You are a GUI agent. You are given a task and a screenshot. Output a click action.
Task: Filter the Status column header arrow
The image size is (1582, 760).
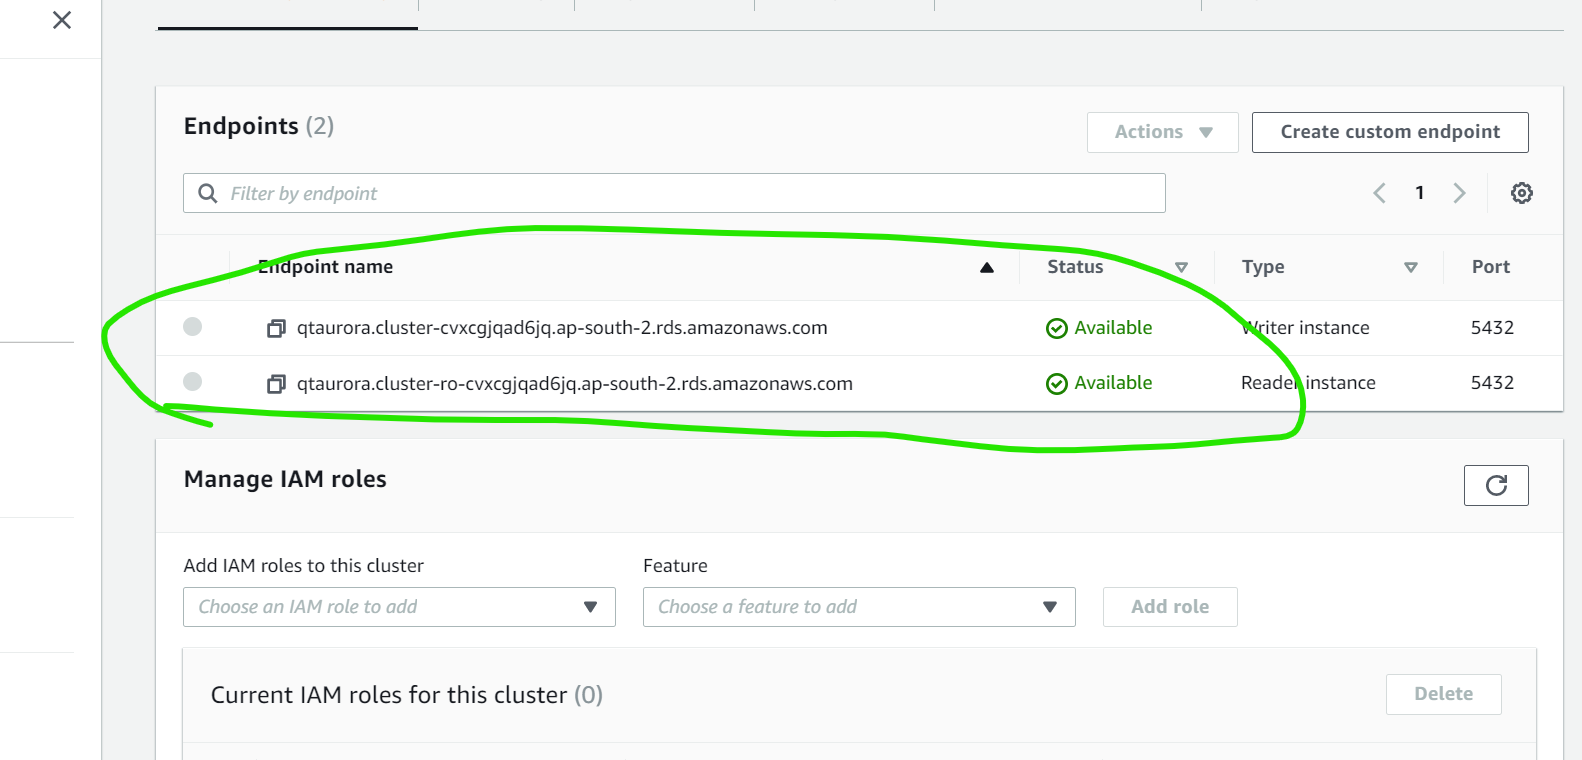click(x=1182, y=267)
